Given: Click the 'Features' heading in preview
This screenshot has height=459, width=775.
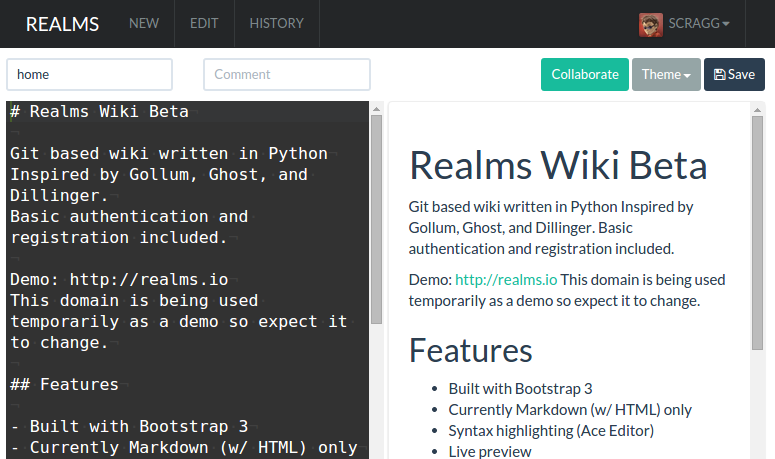Looking at the screenshot, I should pyautogui.click(x=471, y=350).
